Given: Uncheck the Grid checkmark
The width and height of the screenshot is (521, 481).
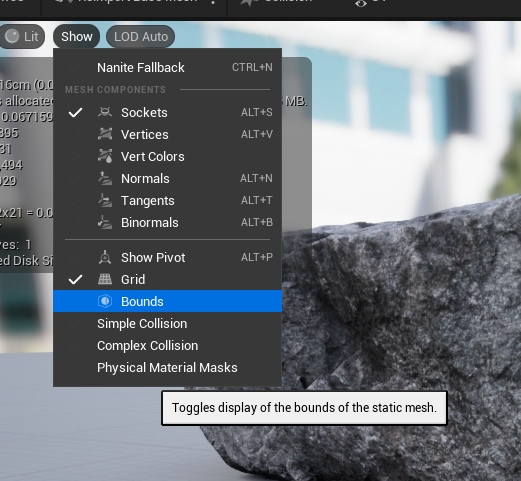Looking at the screenshot, I should pos(75,280).
